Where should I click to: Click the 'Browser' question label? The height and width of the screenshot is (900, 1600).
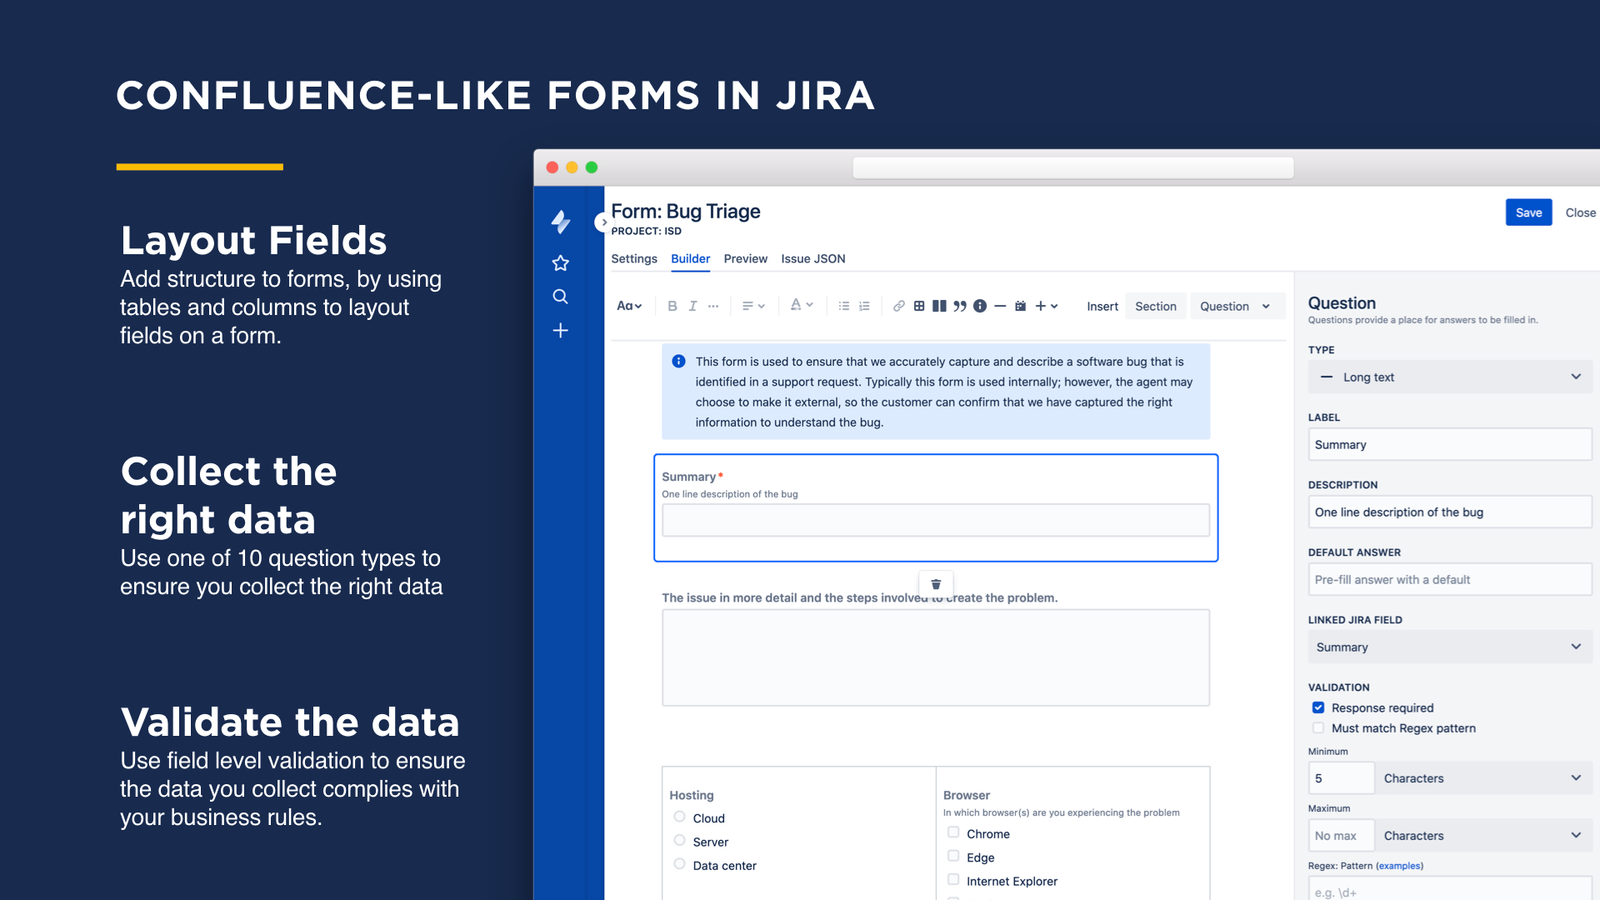(x=966, y=795)
